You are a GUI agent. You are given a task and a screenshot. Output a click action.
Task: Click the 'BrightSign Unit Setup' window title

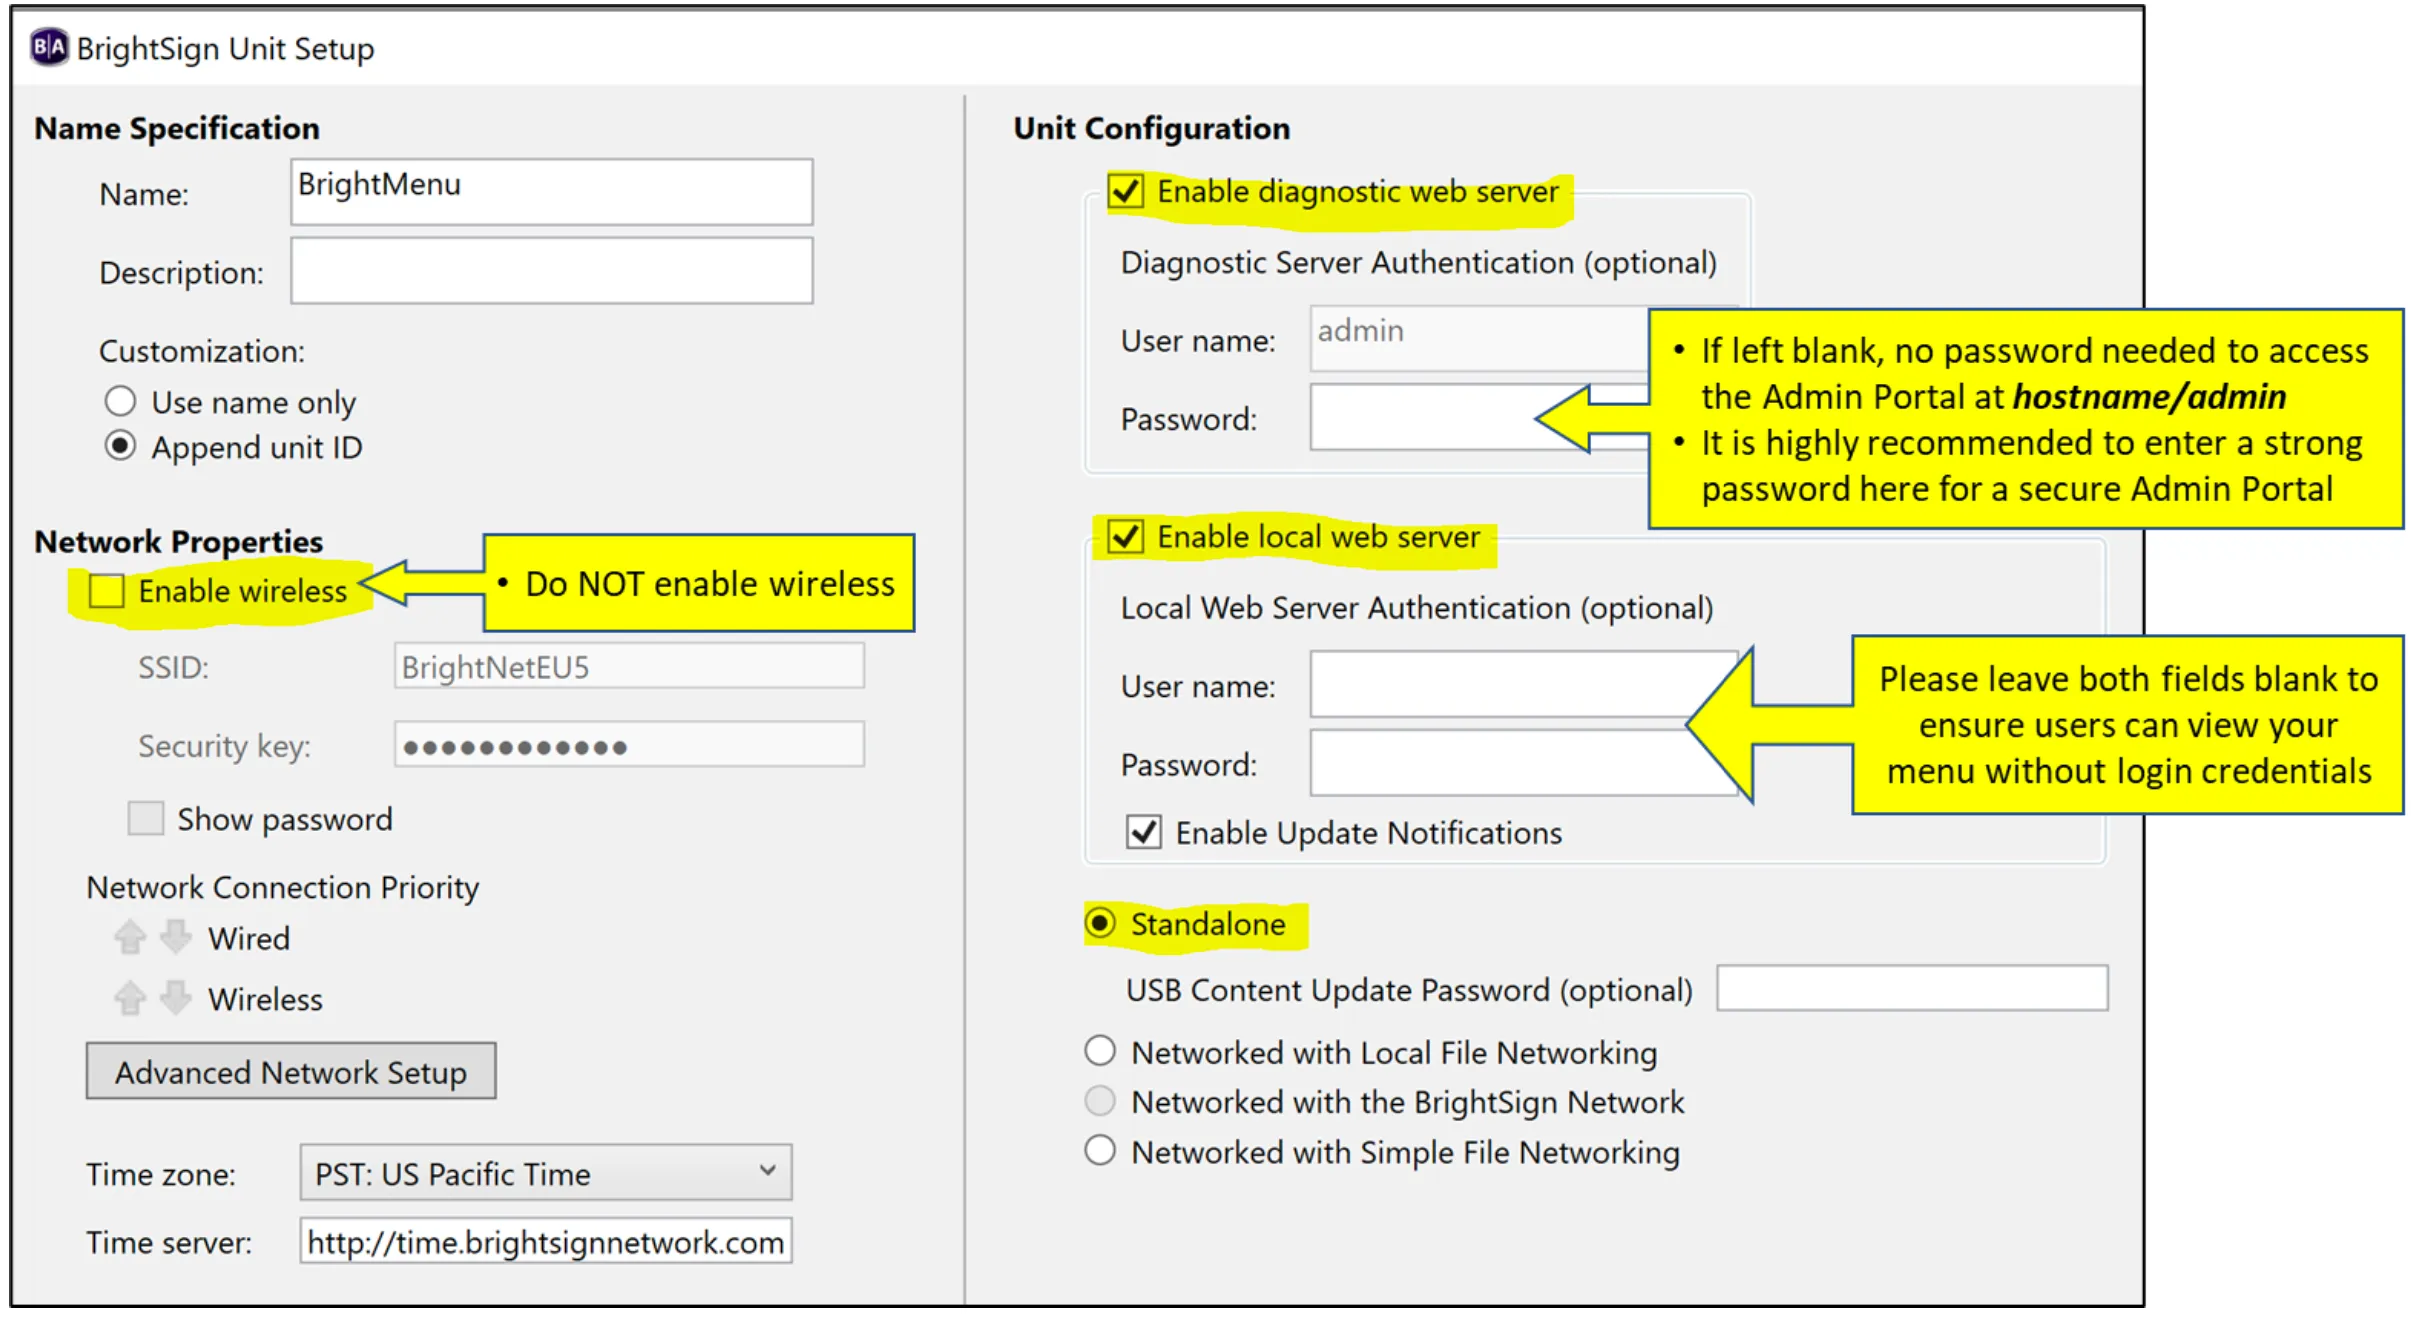click(x=225, y=48)
